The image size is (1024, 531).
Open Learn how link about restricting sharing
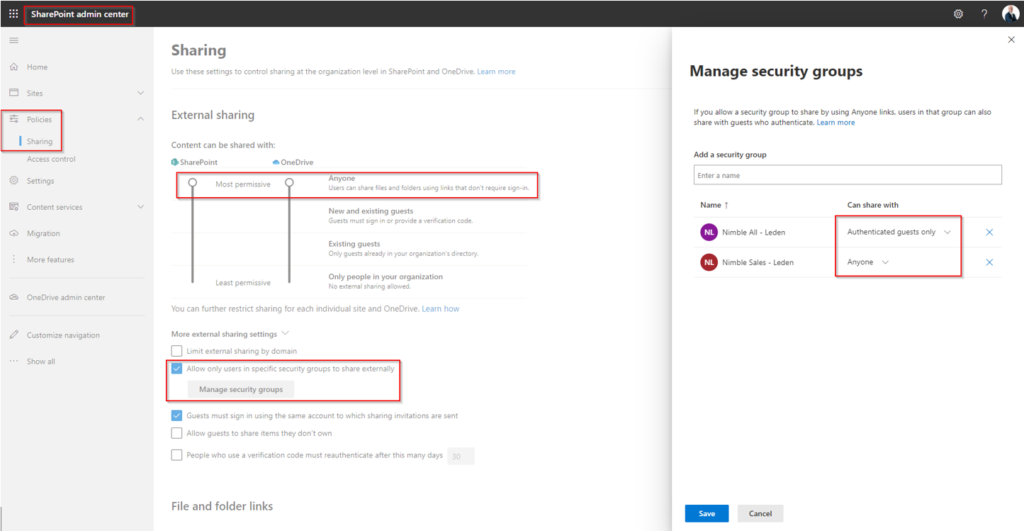pyautogui.click(x=440, y=308)
